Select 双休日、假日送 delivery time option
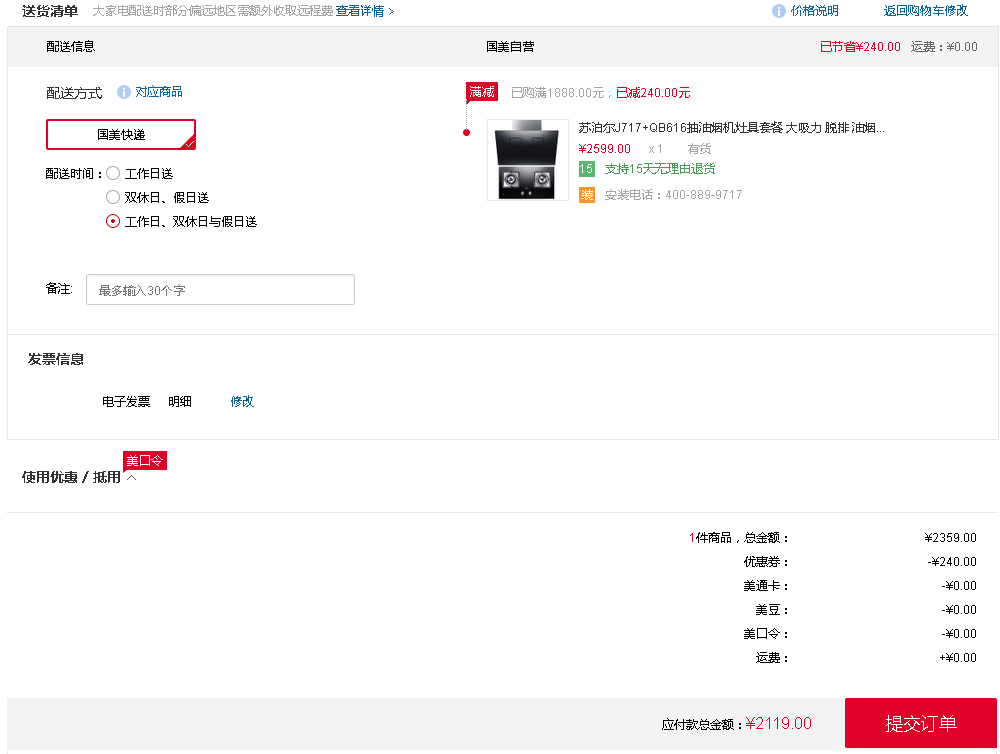 [x=113, y=197]
